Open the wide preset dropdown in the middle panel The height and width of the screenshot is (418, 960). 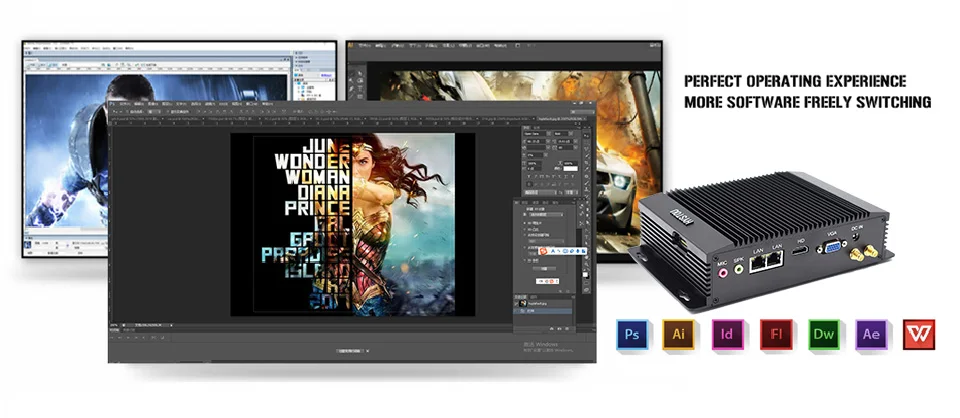[x=546, y=214]
